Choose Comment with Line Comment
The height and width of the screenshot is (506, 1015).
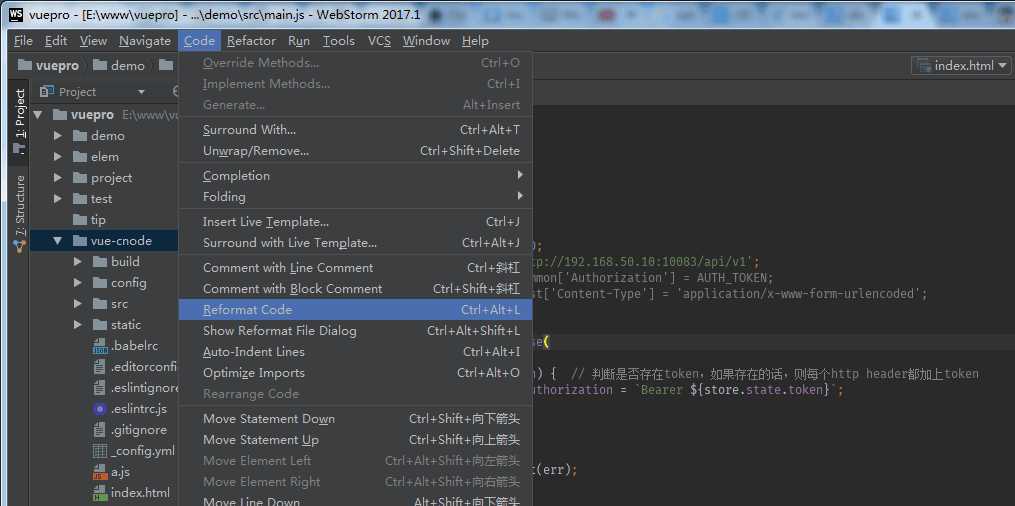tap(355, 267)
